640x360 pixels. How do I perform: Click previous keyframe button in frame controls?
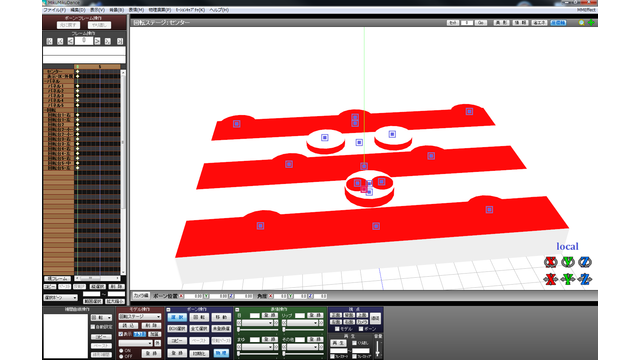point(60,41)
